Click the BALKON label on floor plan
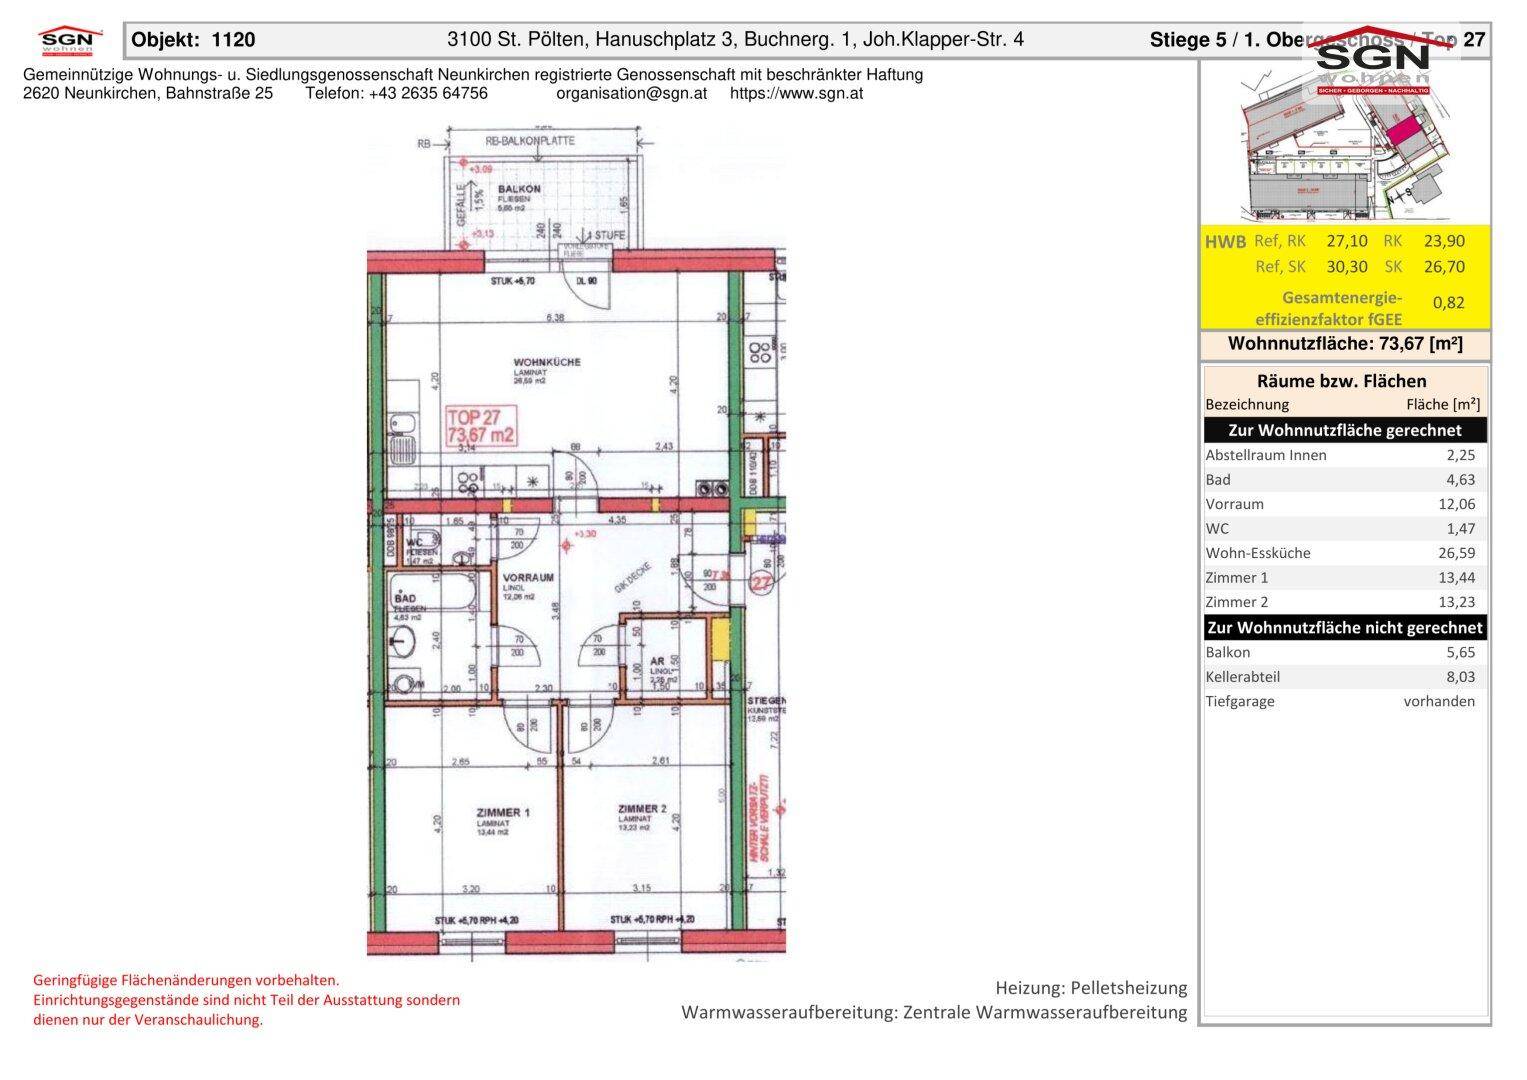1527x1080 pixels. click(520, 189)
